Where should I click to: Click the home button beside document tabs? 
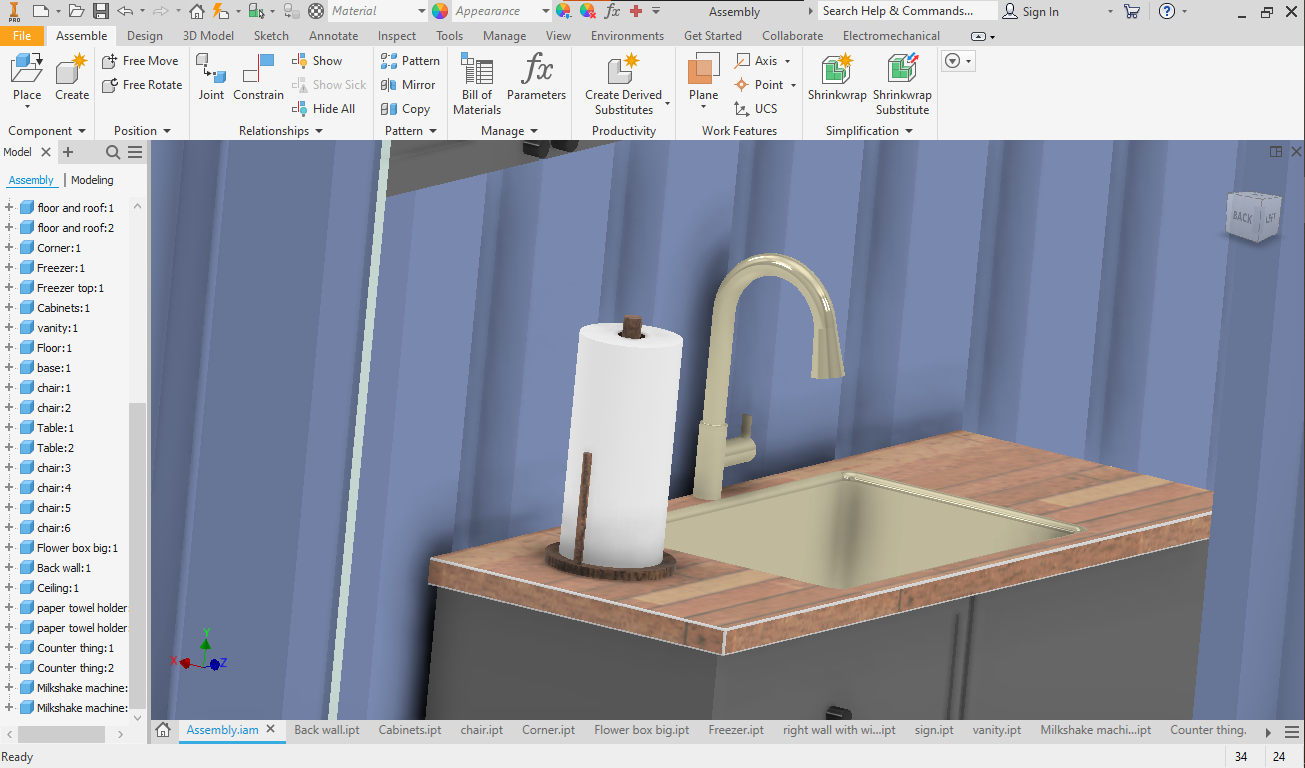[x=163, y=730]
